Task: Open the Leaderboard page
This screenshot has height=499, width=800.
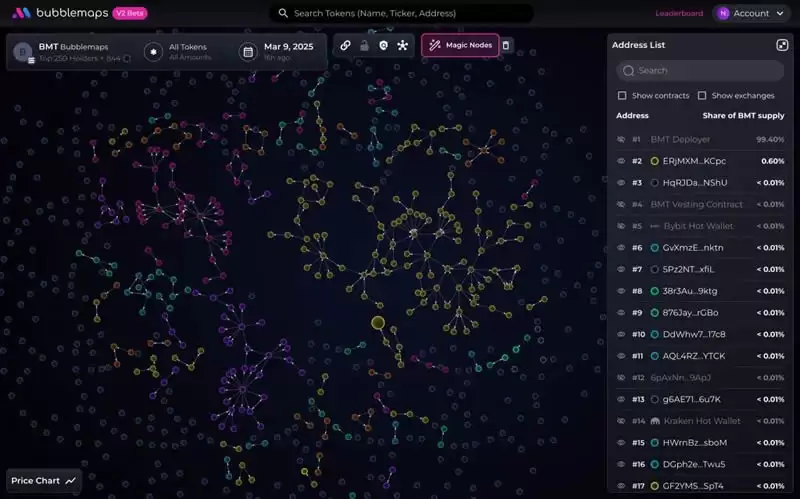Action: 679,13
